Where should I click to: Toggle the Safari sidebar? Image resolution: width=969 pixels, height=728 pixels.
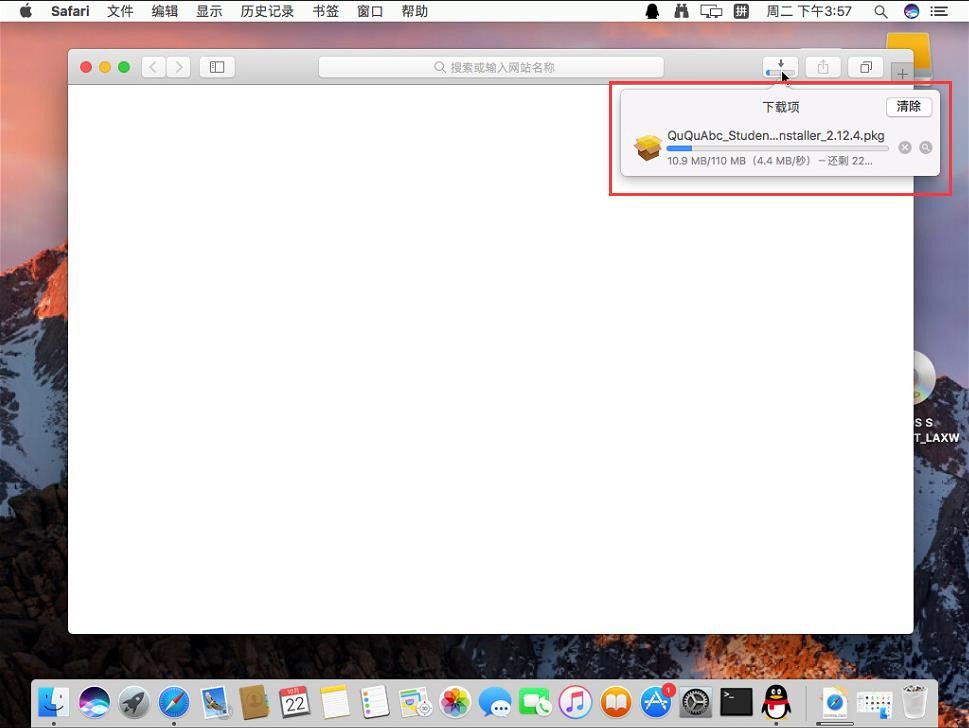pos(216,67)
